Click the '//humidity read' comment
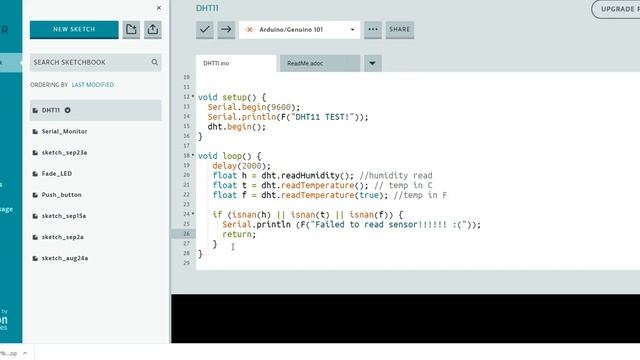 coord(396,176)
